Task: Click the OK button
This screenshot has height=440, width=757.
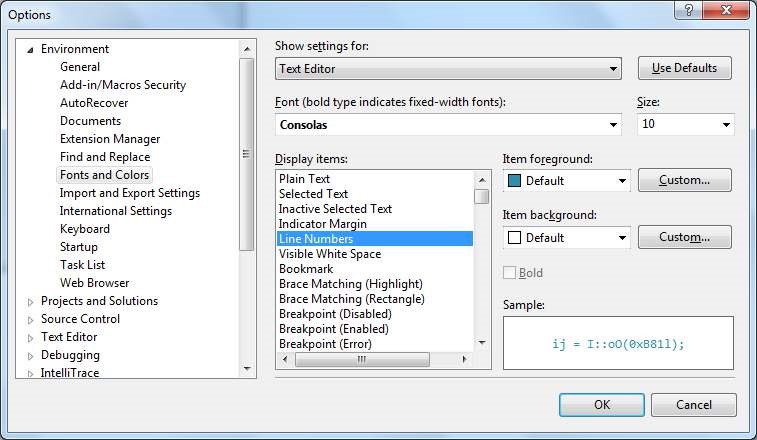Action: pyautogui.click(x=601, y=405)
